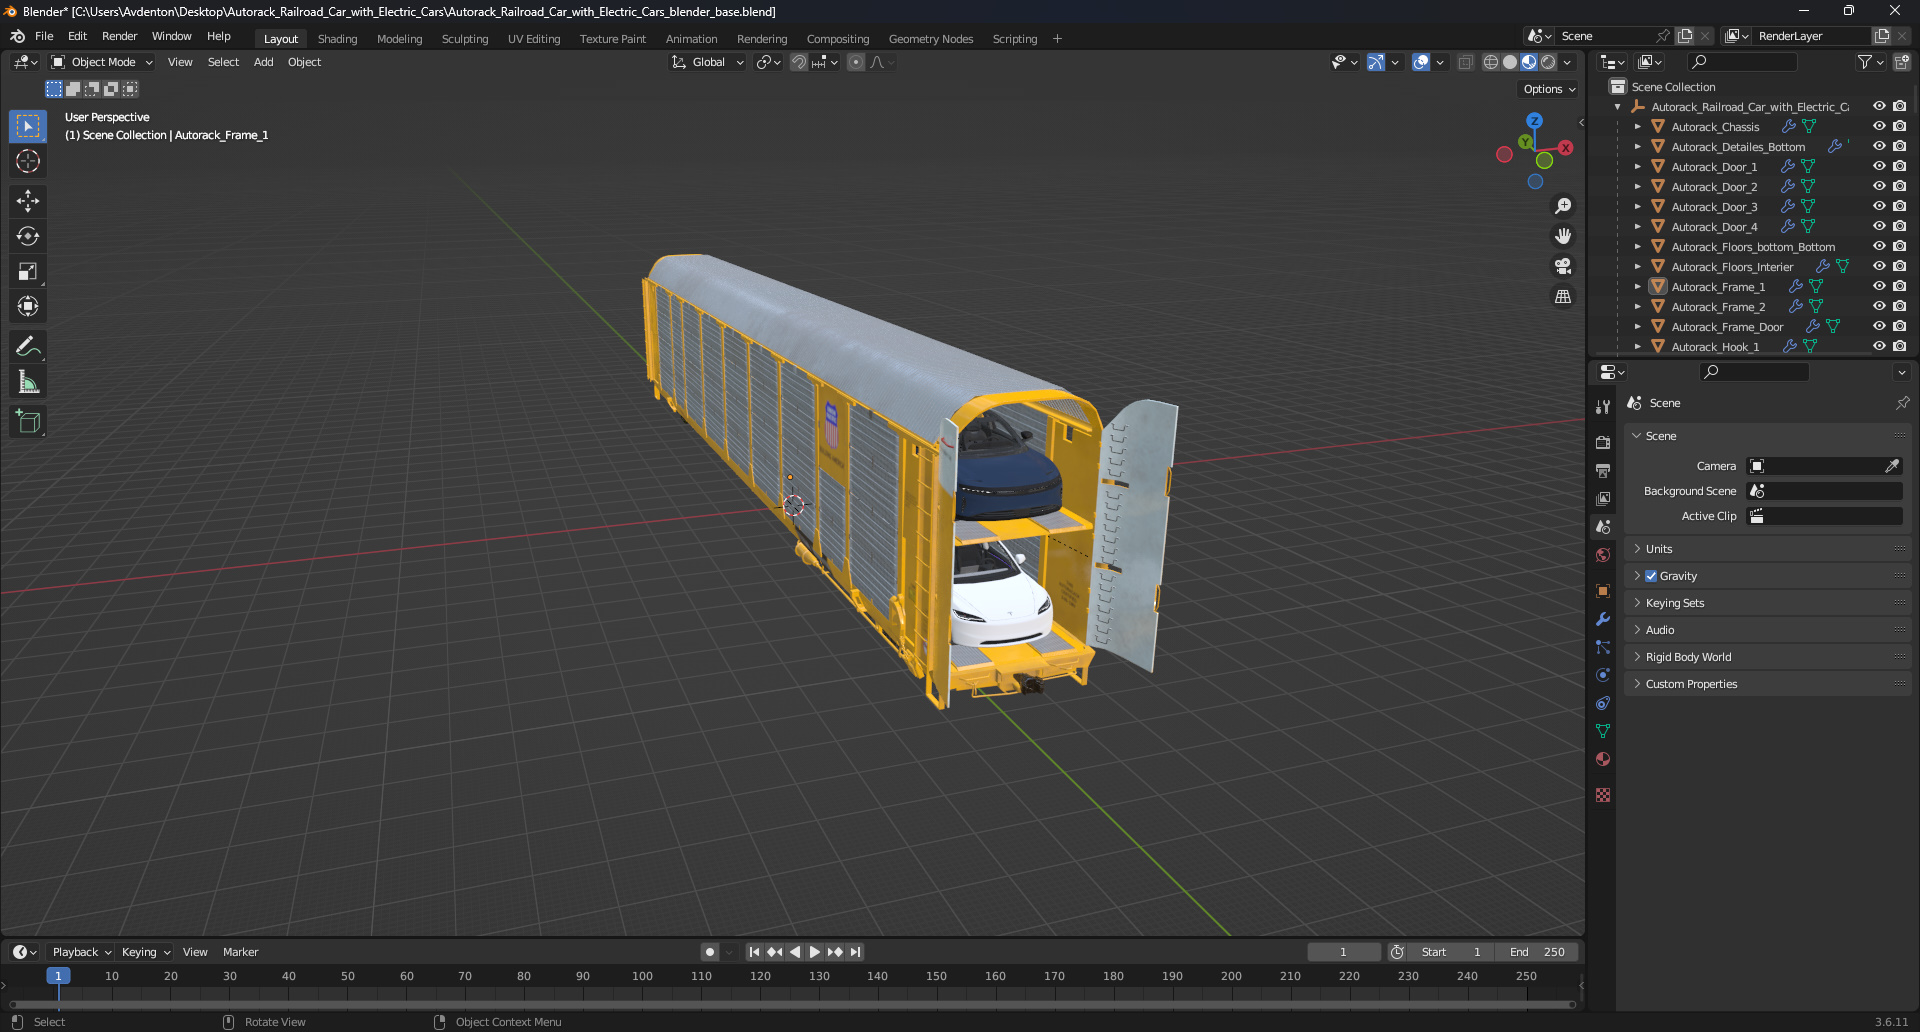Viewport: 1920px width, 1032px height.
Task: Select the Transform tool
Action: [x=28, y=306]
